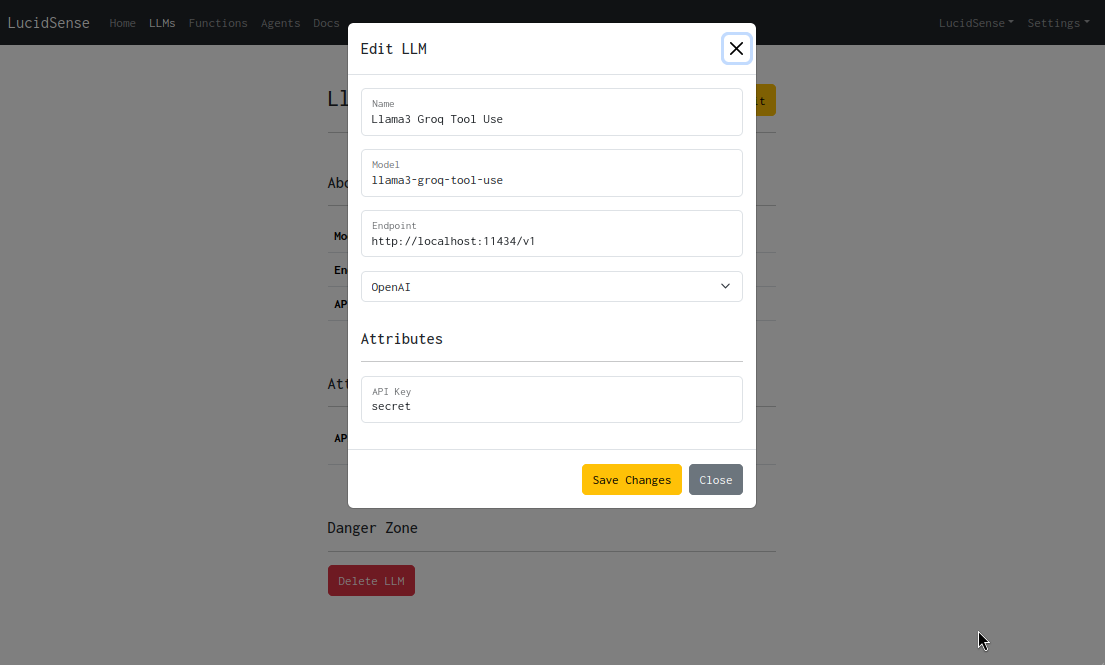Viewport: 1105px width, 665px height.
Task: Expand the OpenAI provider dropdown
Action: (551, 287)
